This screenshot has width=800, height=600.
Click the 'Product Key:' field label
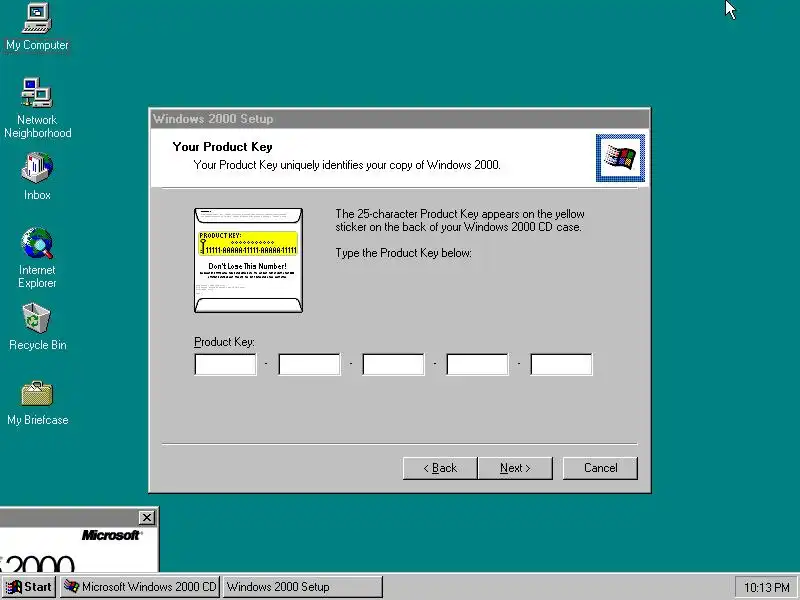(224, 342)
